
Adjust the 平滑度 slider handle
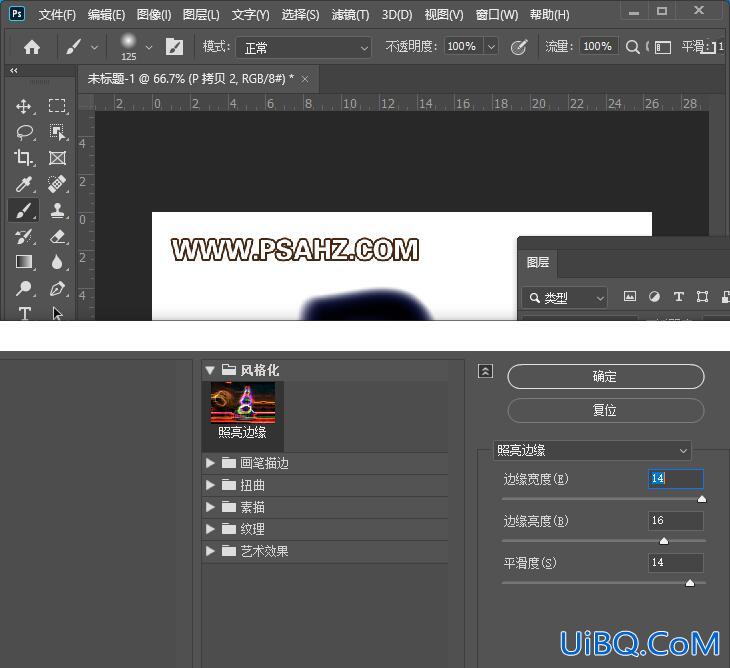coord(689,583)
